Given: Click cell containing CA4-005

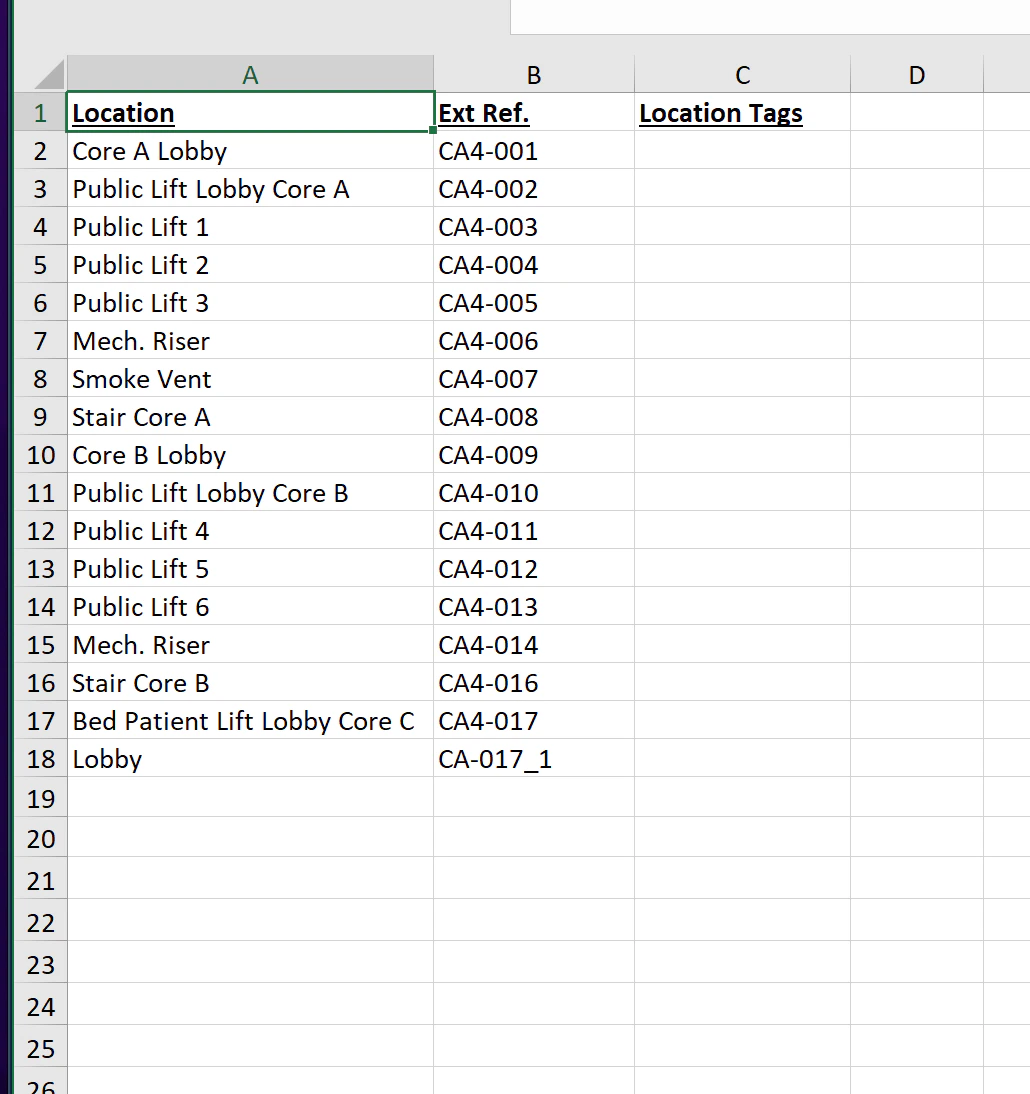Looking at the screenshot, I should click(x=534, y=302).
